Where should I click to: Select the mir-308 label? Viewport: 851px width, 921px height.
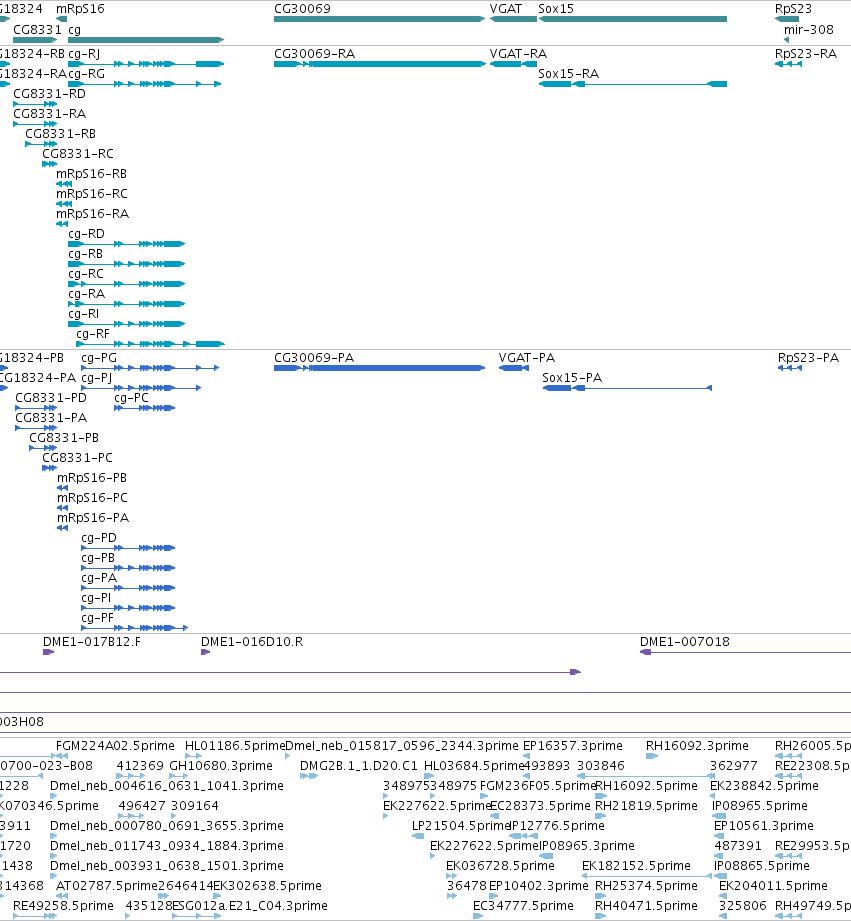[808, 29]
